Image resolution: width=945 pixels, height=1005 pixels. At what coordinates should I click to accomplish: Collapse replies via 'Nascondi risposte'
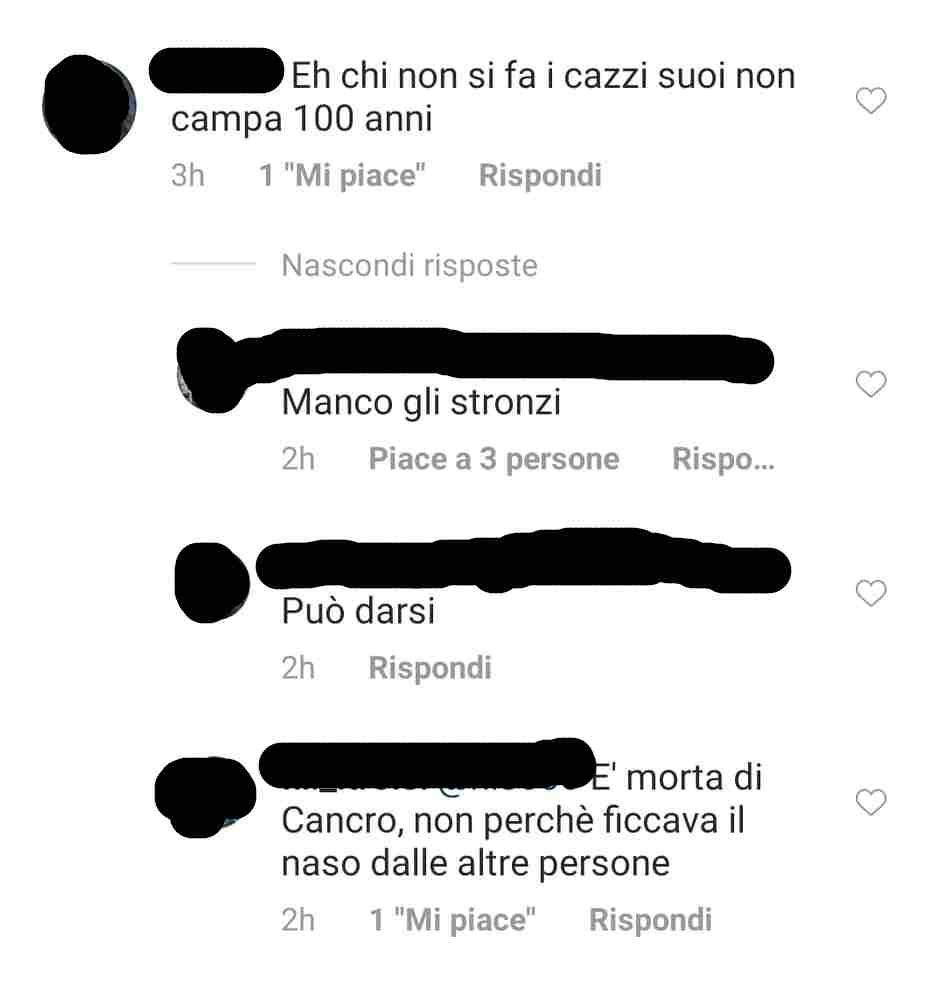pos(409,265)
